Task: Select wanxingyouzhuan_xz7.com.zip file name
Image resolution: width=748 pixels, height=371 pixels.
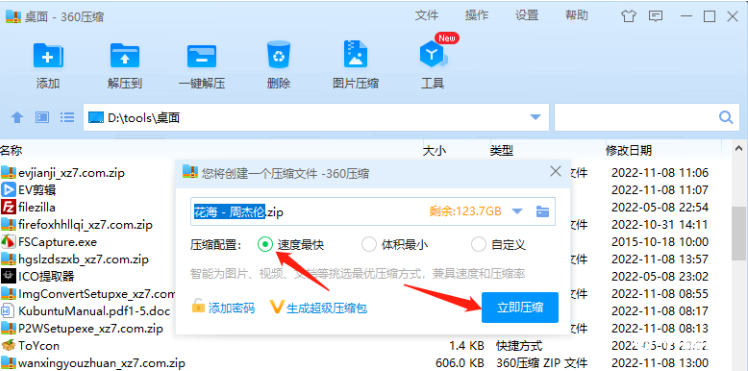Action: (x=102, y=363)
